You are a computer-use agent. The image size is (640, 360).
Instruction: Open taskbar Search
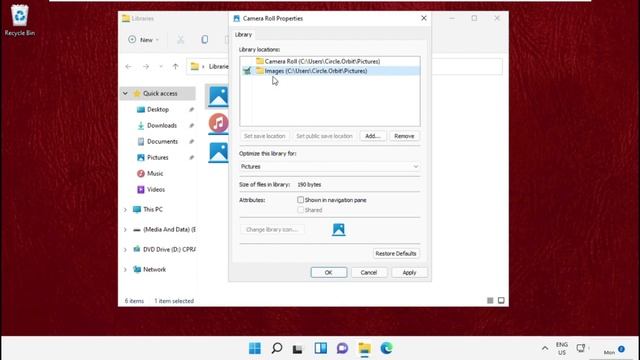click(x=277, y=348)
